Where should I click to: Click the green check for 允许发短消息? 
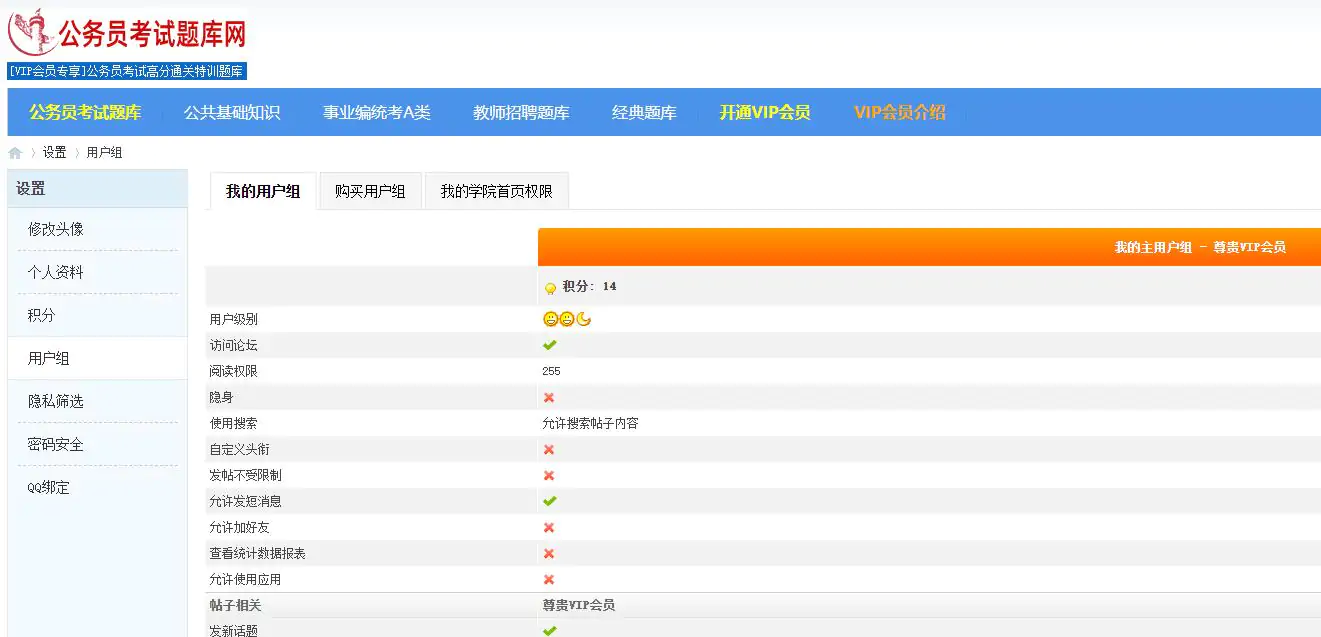(x=549, y=501)
